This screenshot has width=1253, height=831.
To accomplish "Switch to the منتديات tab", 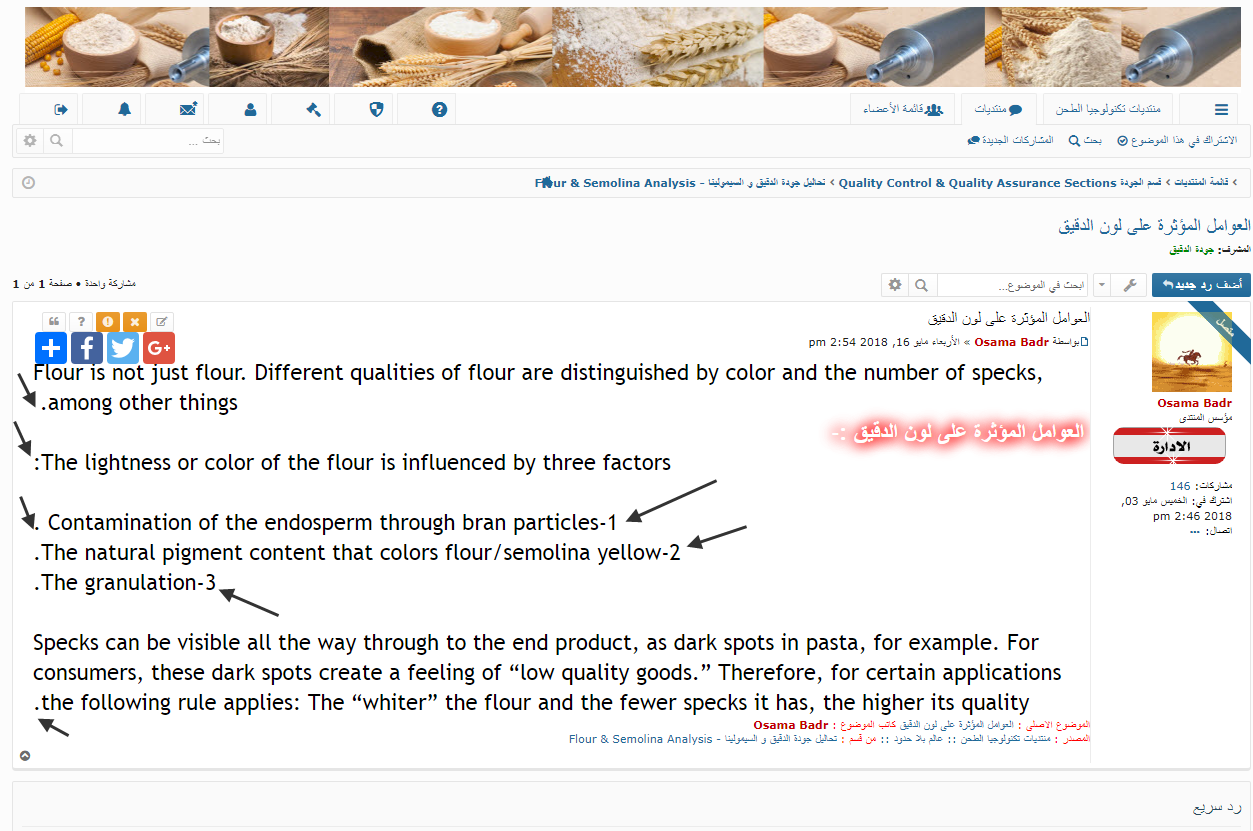I will coord(999,109).
